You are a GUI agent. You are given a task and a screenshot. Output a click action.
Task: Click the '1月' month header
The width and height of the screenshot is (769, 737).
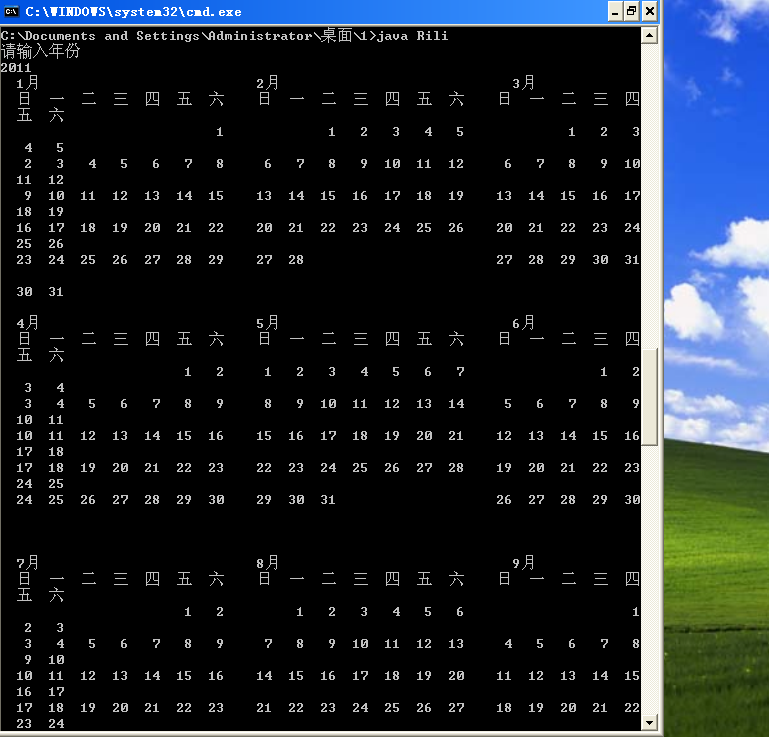coord(27,82)
